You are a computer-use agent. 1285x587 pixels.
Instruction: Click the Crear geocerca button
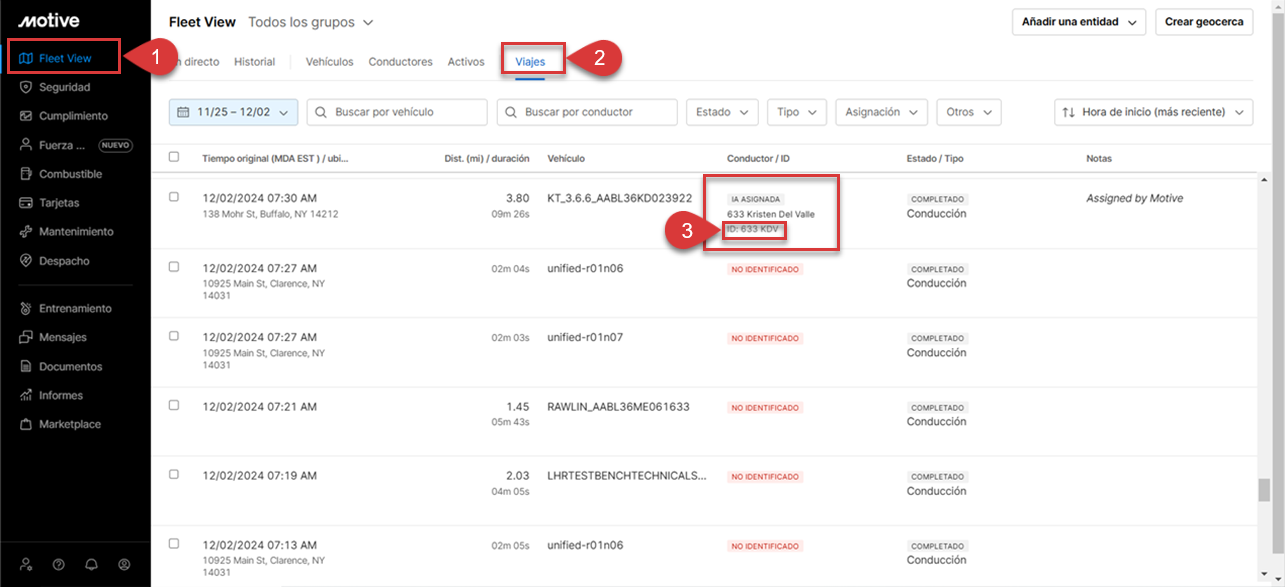[x=1204, y=22]
